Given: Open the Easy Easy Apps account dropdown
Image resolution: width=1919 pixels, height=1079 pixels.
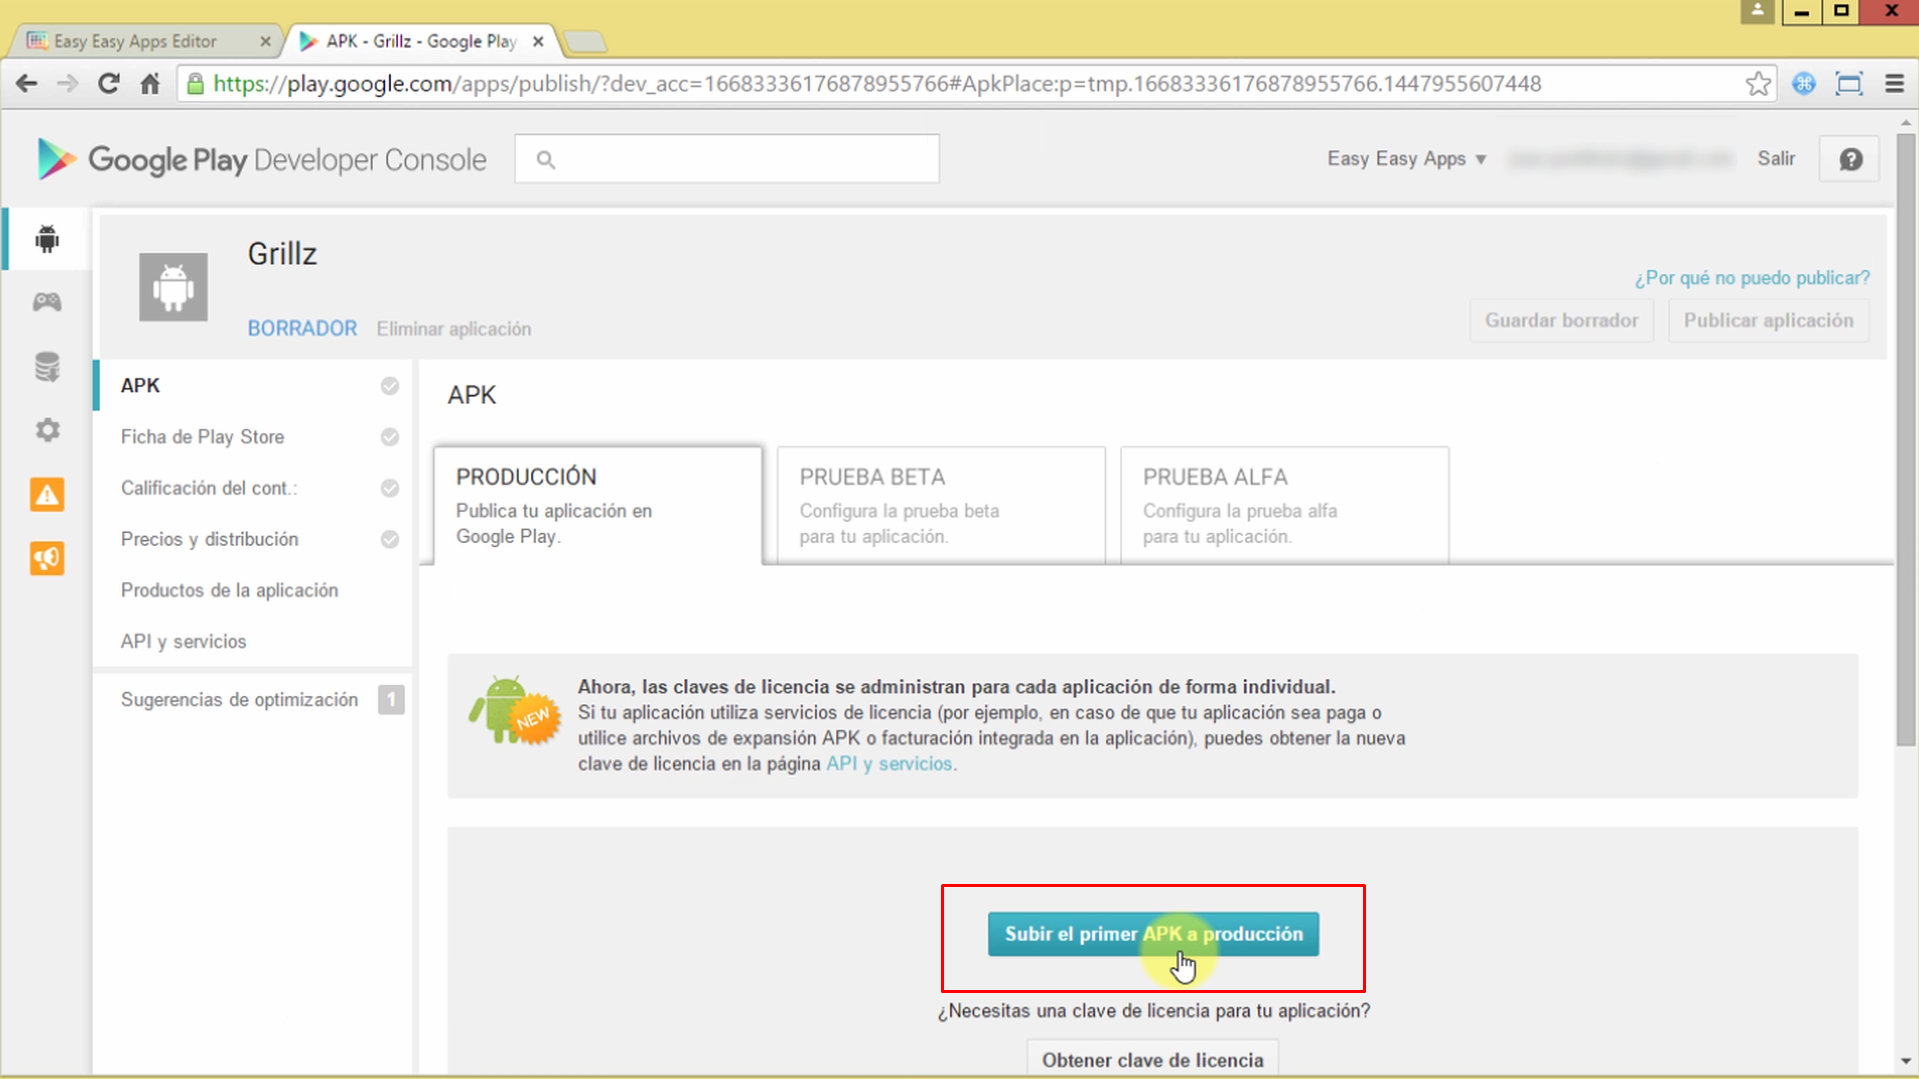Looking at the screenshot, I should [x=1404, y=158].
